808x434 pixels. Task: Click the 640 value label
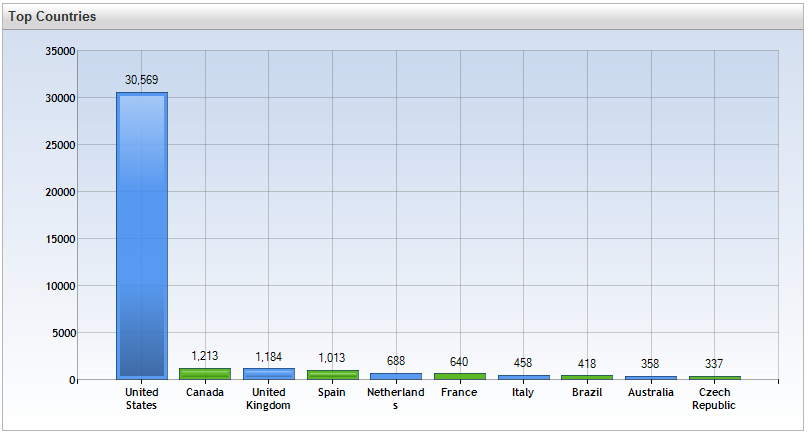[x=459, y=362]
